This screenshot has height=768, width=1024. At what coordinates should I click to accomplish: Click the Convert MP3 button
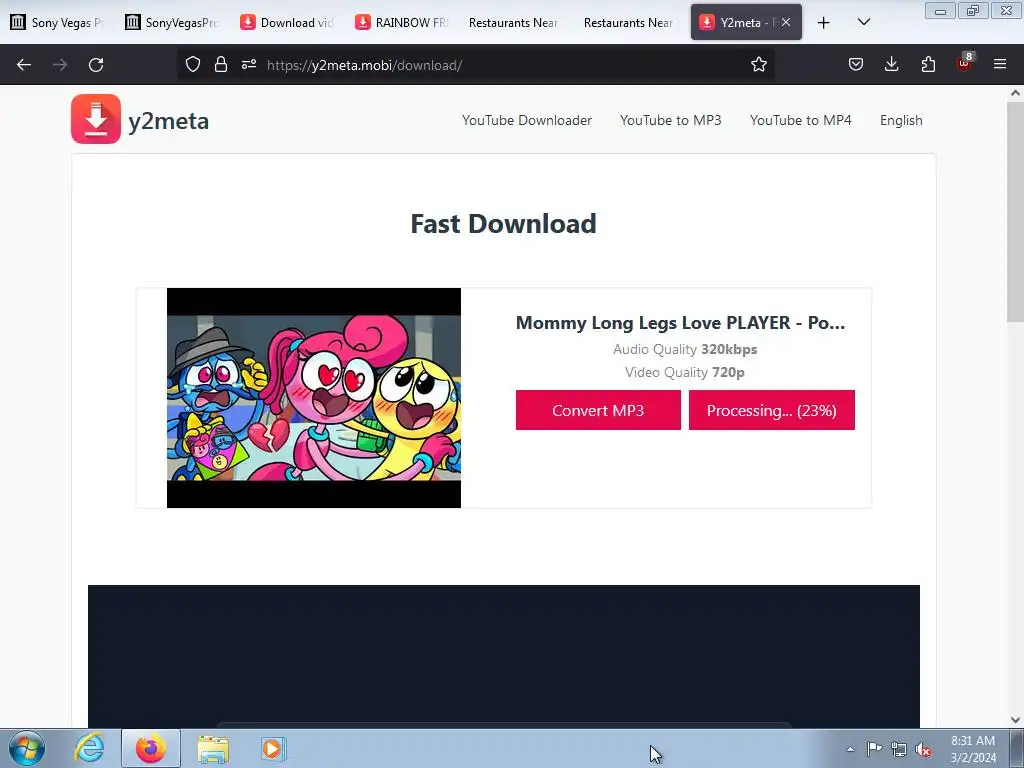[x=598, y=410]
